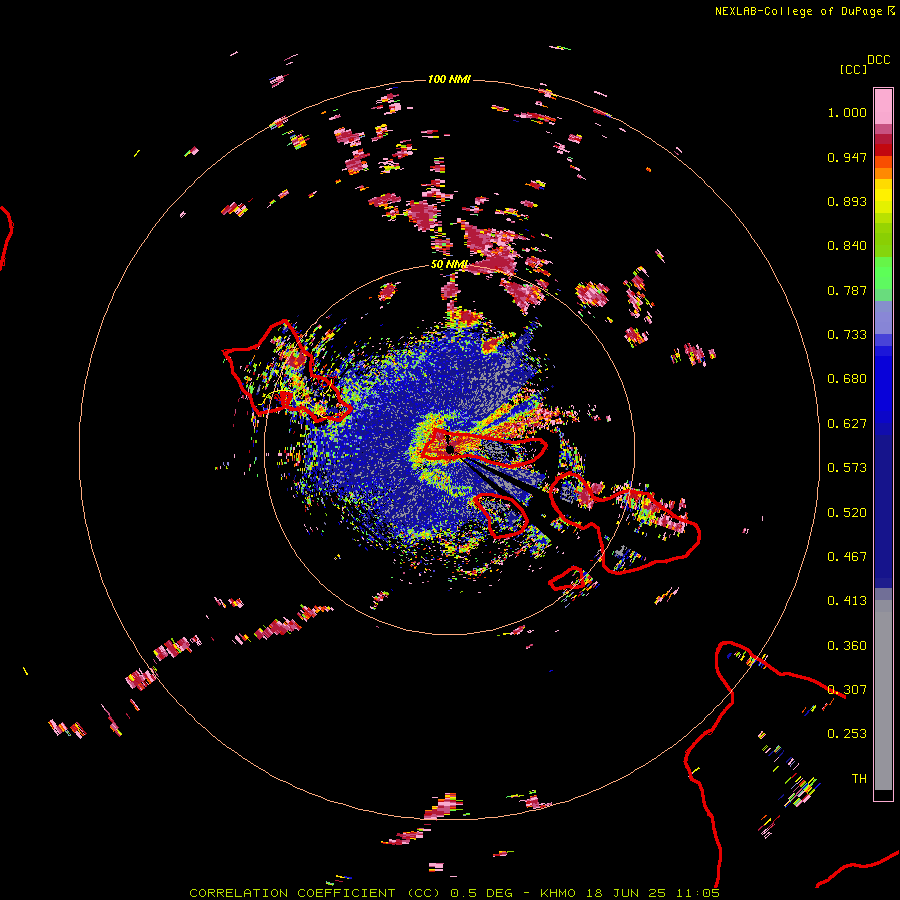Viewport: 900px width, 900px height.
Task: Pick the light pink top color bar segment
Action: pyautogui.click(x=883, y=106)
